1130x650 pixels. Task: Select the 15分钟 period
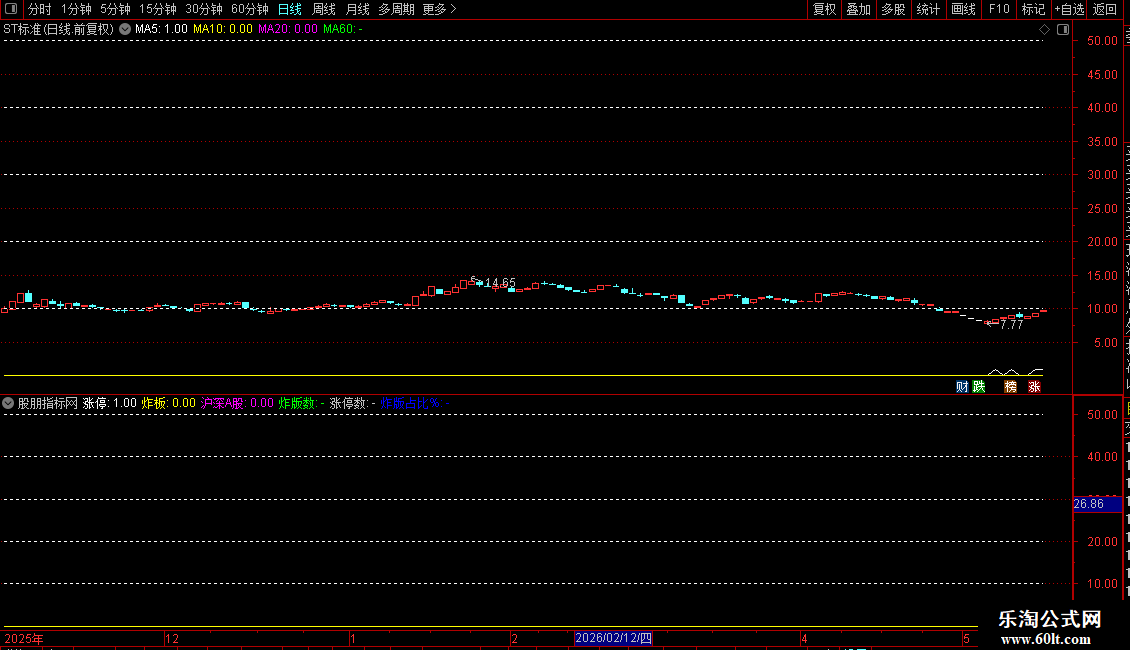(x=158, y=9)
